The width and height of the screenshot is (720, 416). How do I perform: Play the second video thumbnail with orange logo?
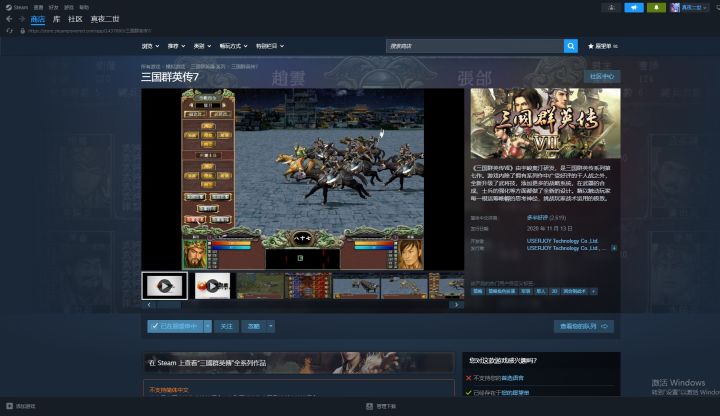pyautogui.click(x=212, y=286)
